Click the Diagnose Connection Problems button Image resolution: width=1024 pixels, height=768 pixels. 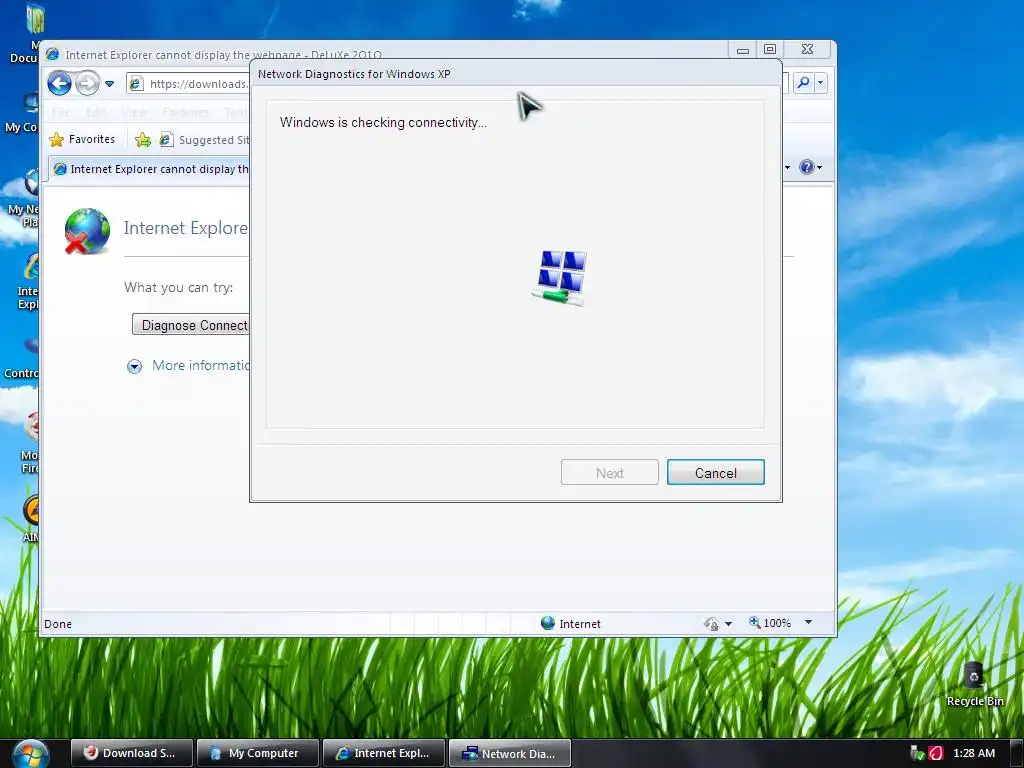coord(191,325)
